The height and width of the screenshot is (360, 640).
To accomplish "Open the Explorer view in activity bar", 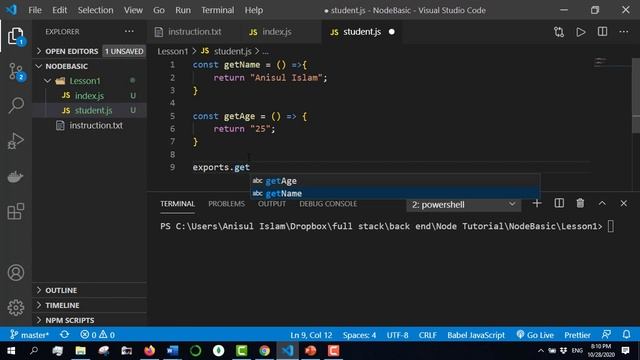I will 16,37.
